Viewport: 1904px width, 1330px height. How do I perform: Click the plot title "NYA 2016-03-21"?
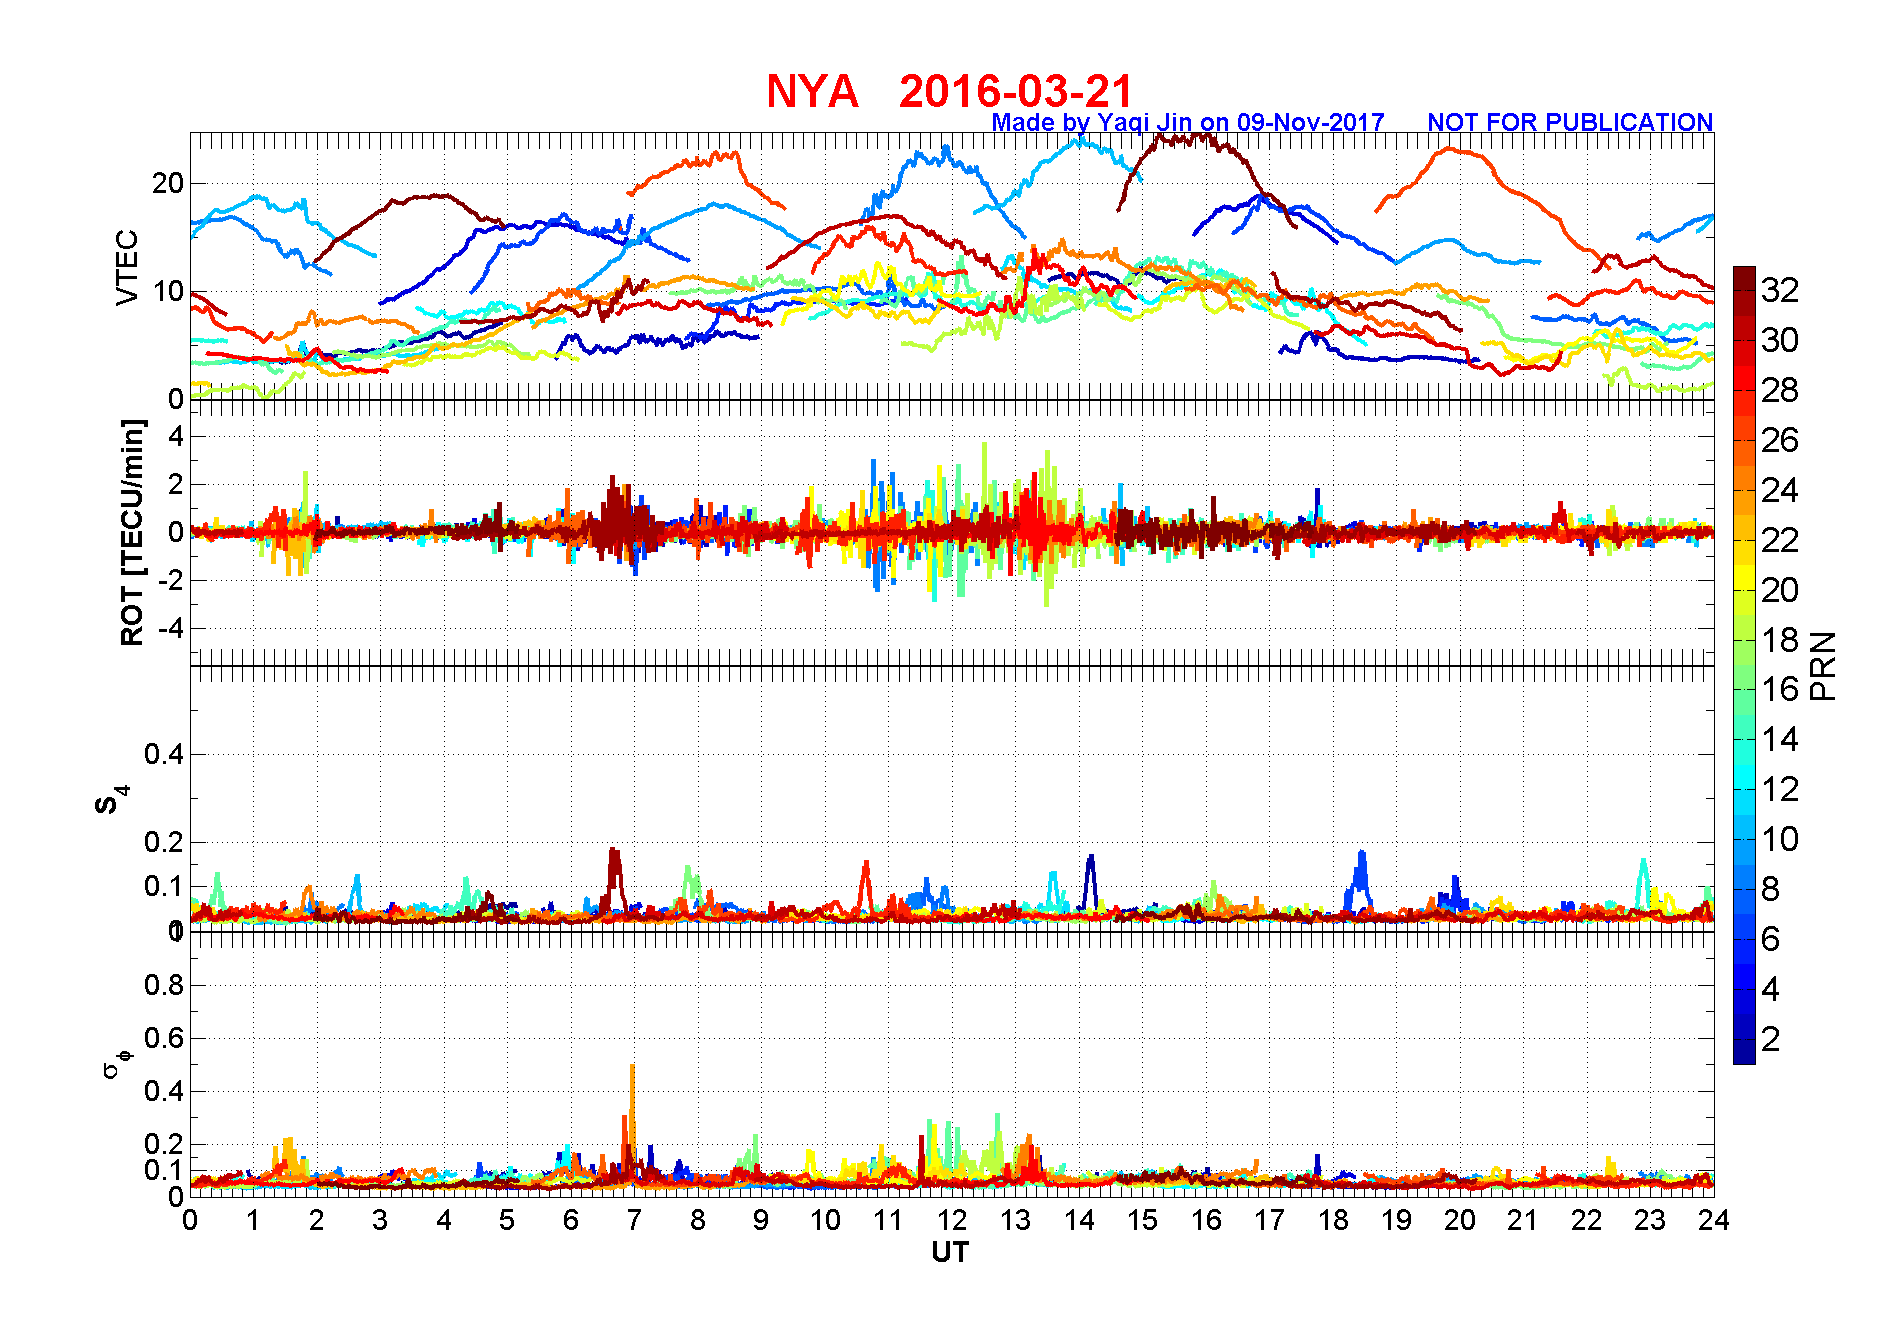950,91
